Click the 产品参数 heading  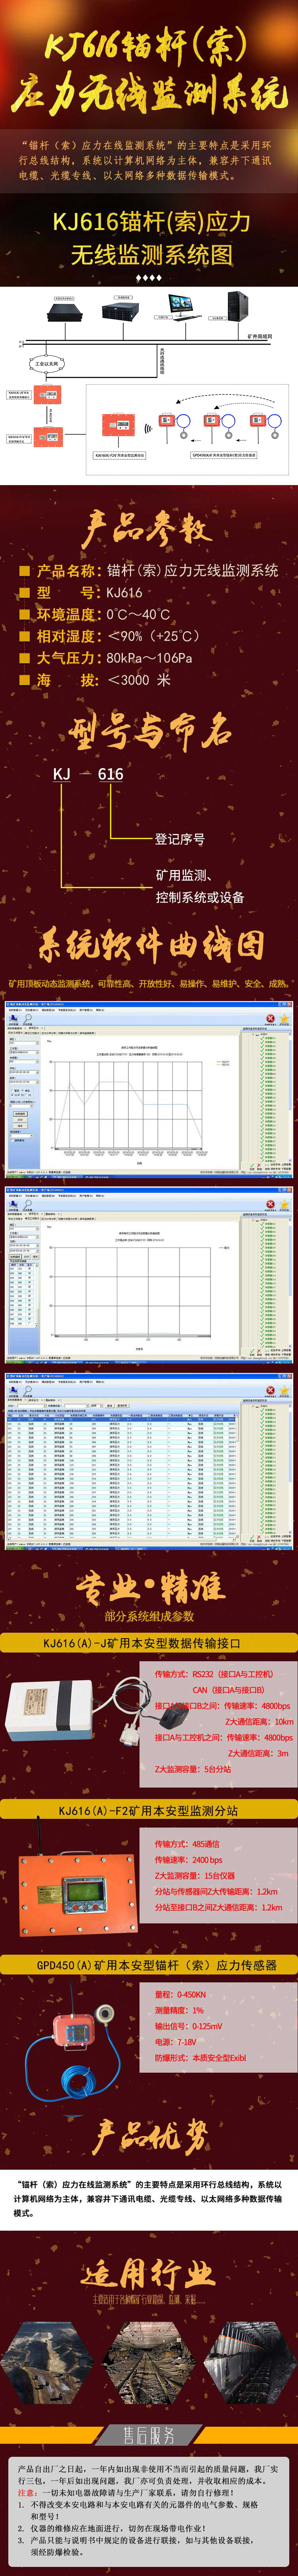click(148, 527)
